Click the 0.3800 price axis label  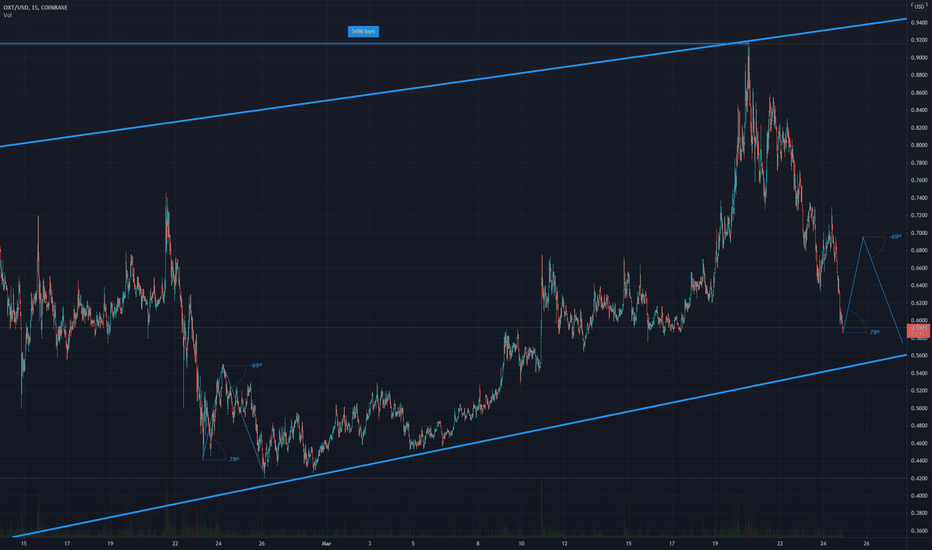[x=919, y=514]
